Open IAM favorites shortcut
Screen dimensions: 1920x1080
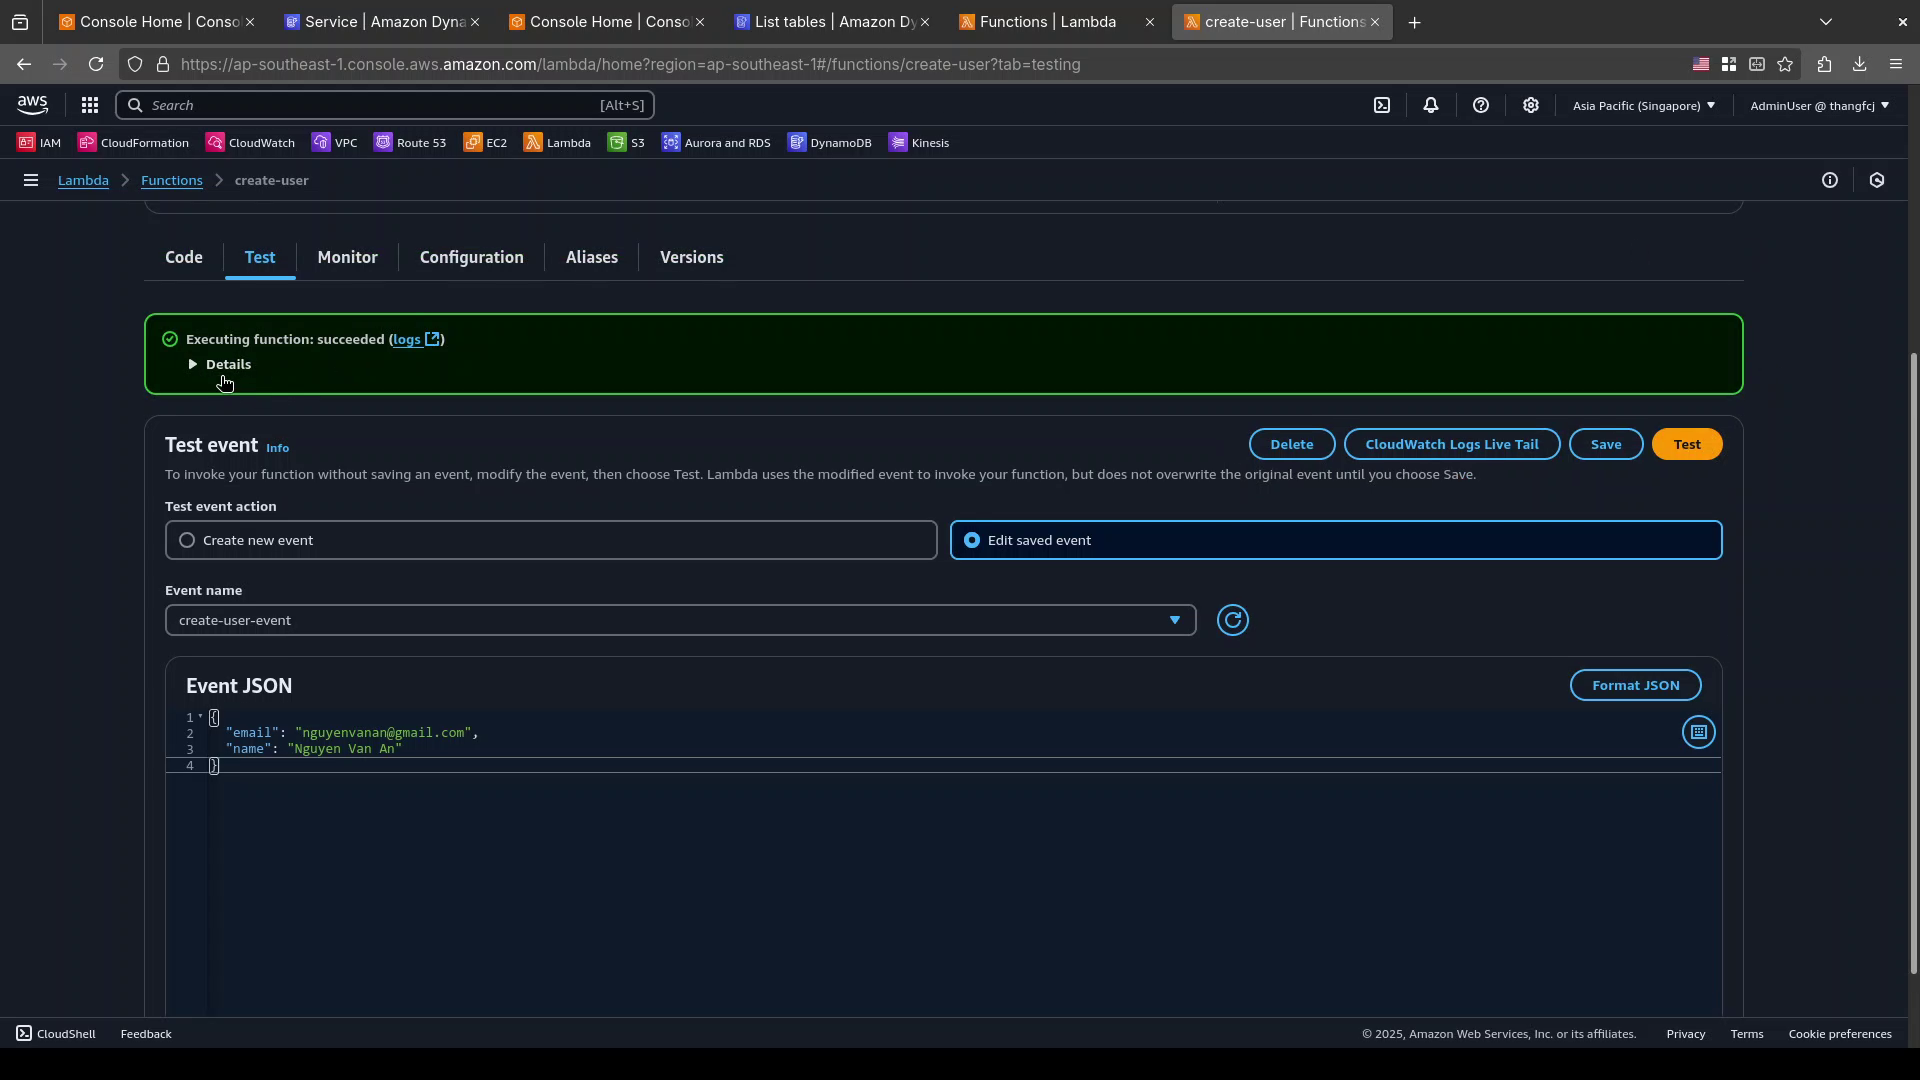pos(40,143)
